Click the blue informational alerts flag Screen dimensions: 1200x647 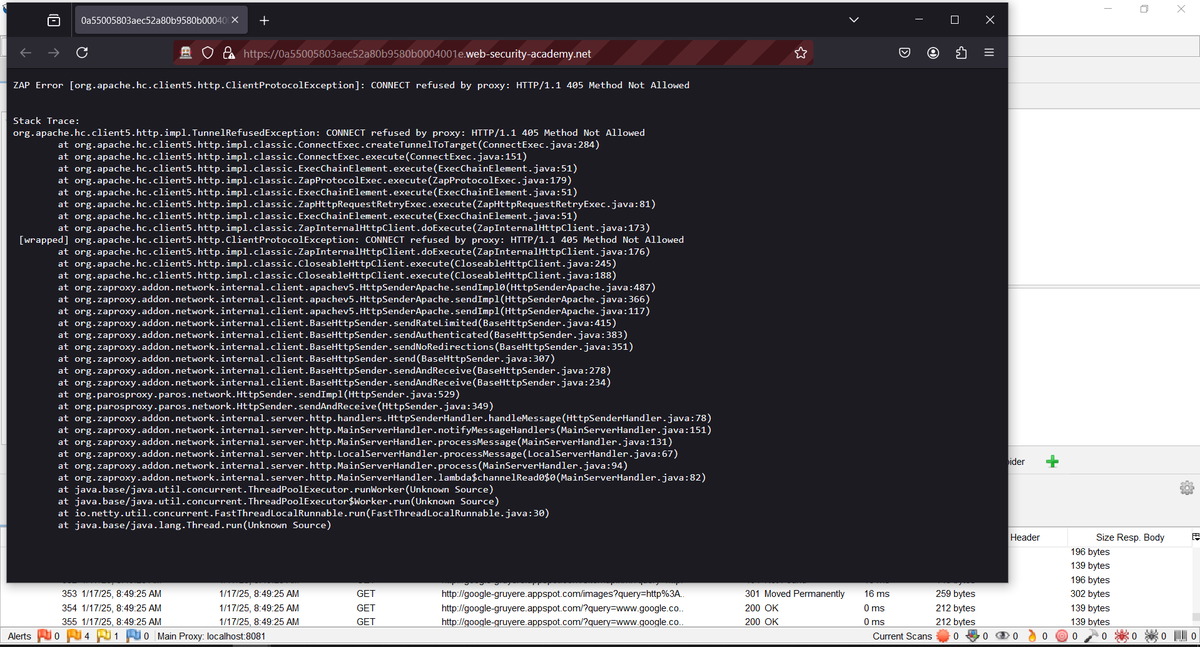coord(133,636)
